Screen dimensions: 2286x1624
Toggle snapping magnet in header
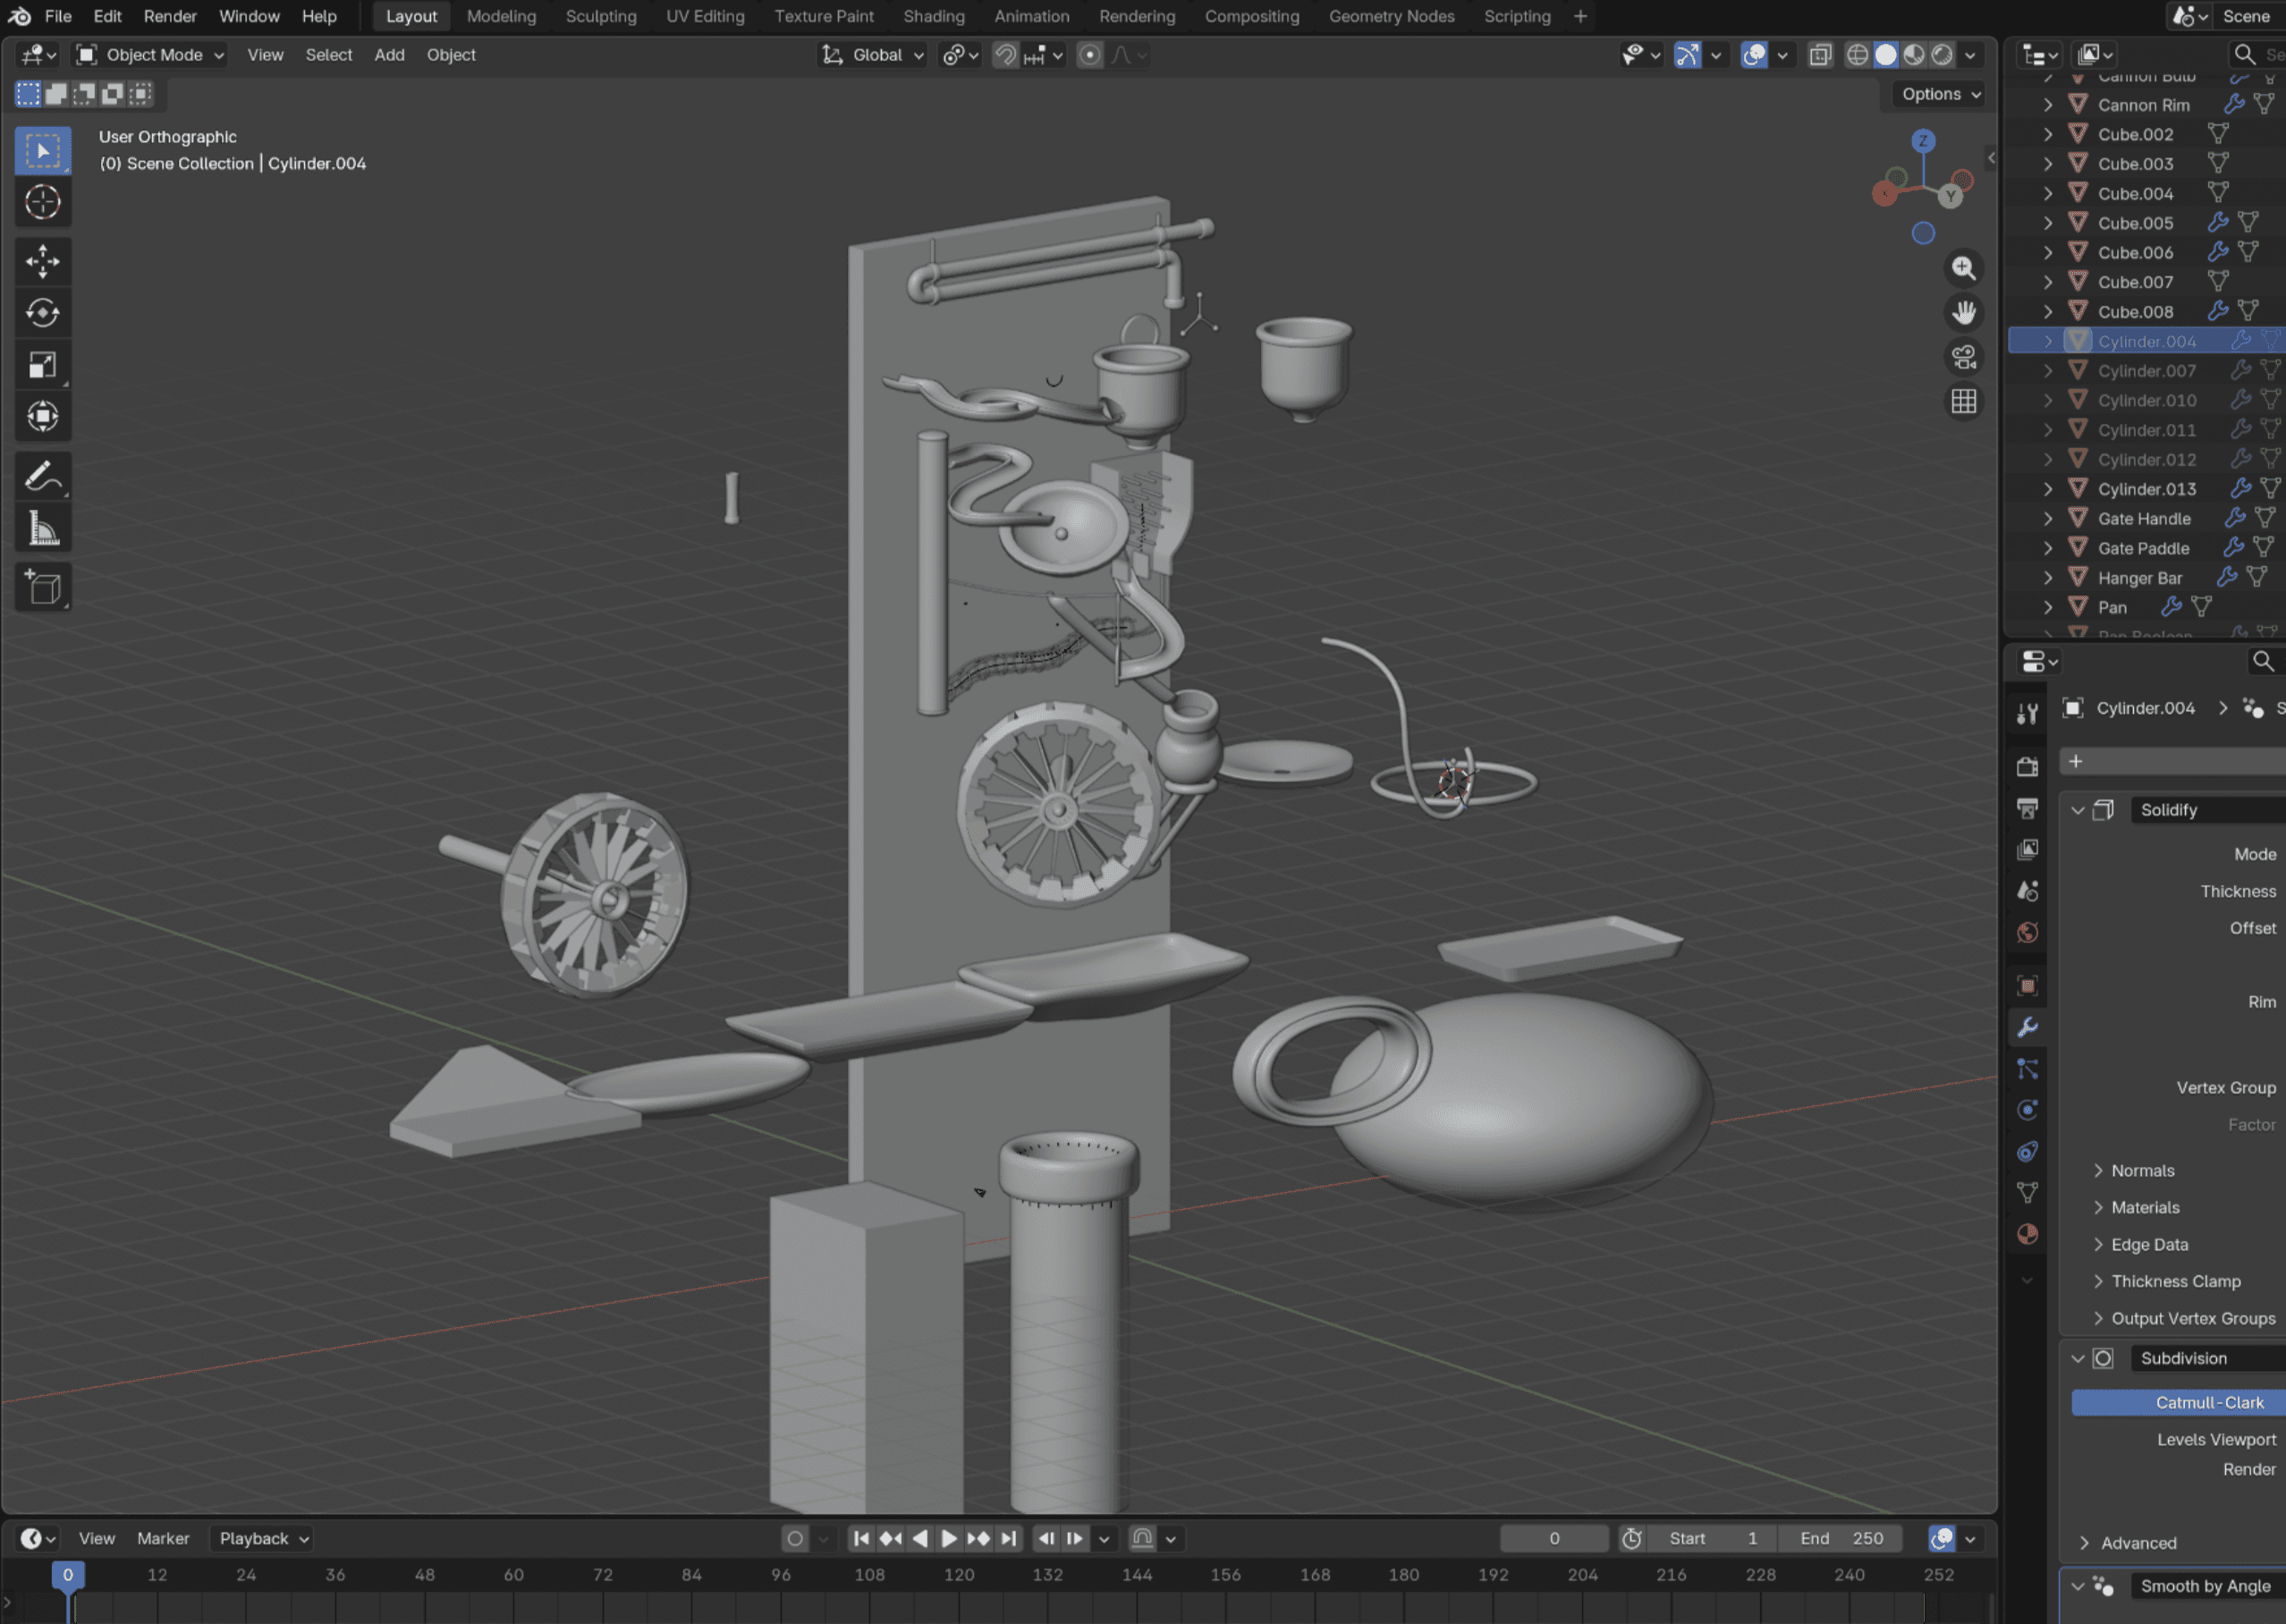(1005, 55)
